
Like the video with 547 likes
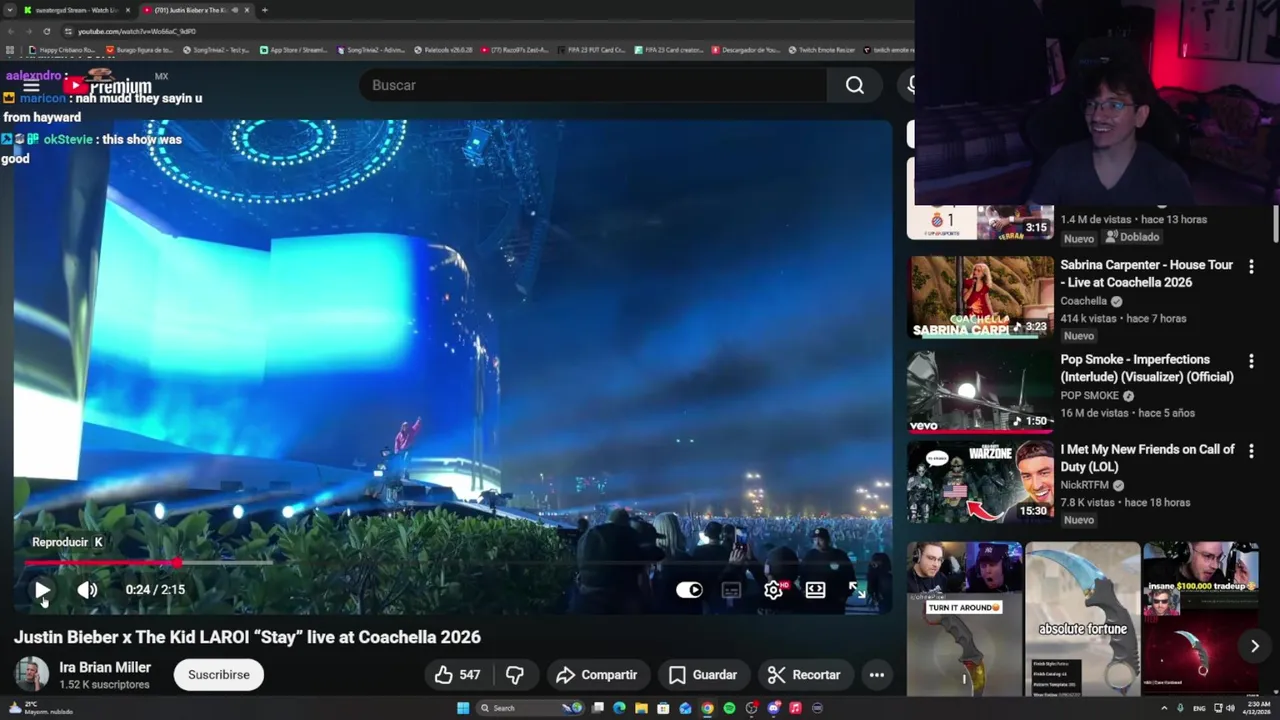click(457, 675)
